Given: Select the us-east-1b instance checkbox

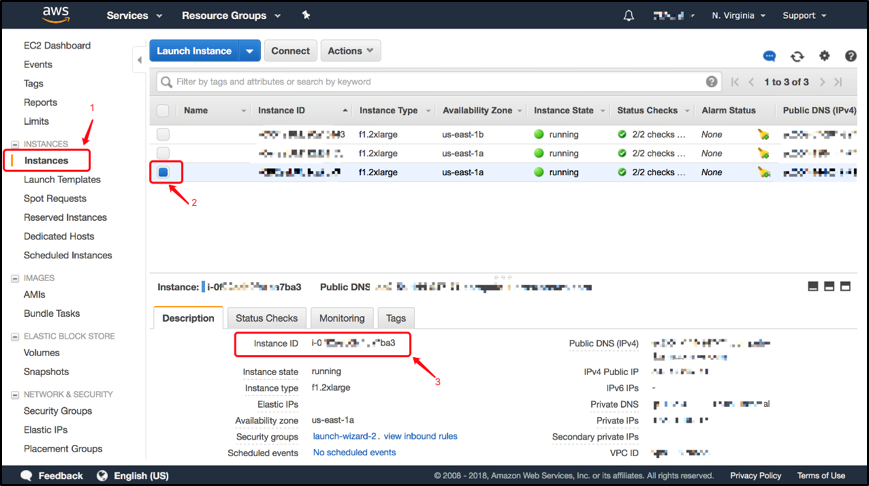Looking at the screenshot, I should click(x=163, y=134).
